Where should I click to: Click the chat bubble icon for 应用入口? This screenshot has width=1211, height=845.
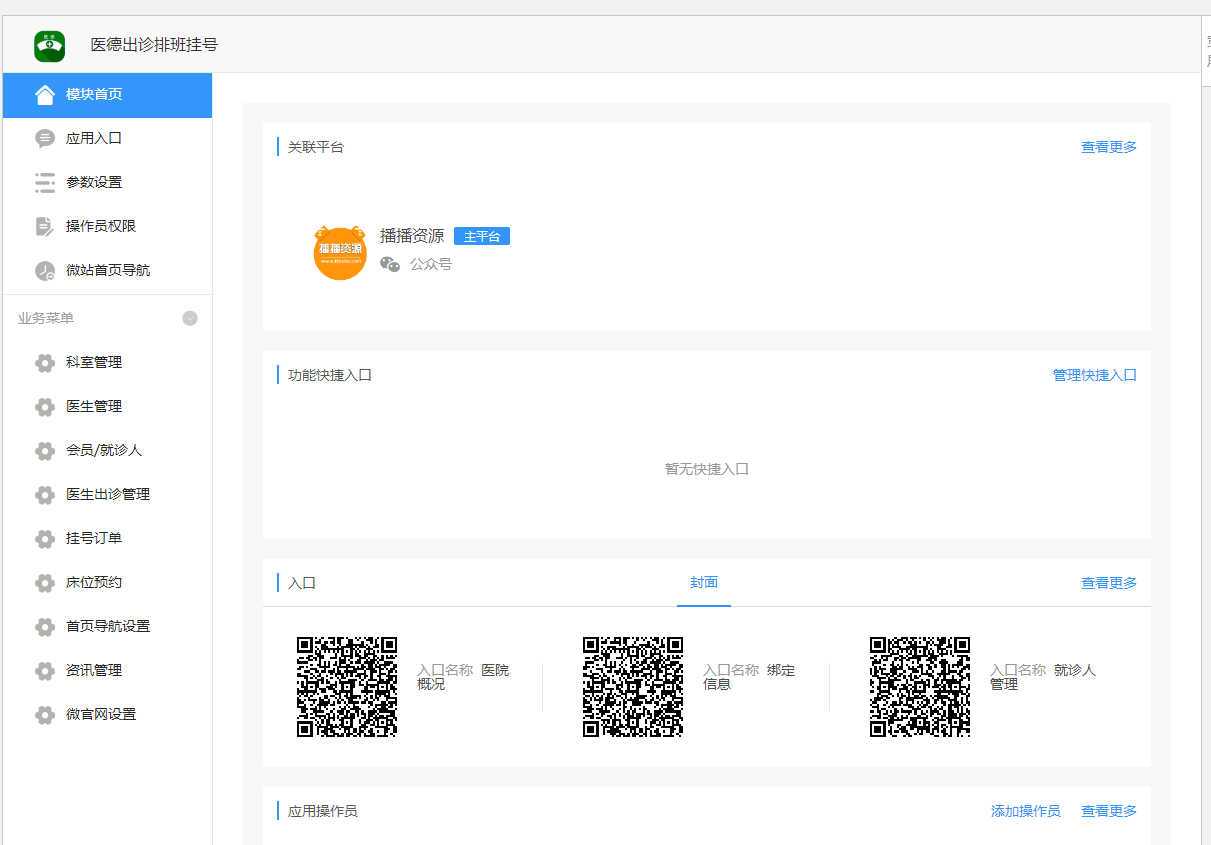(45, 139)
